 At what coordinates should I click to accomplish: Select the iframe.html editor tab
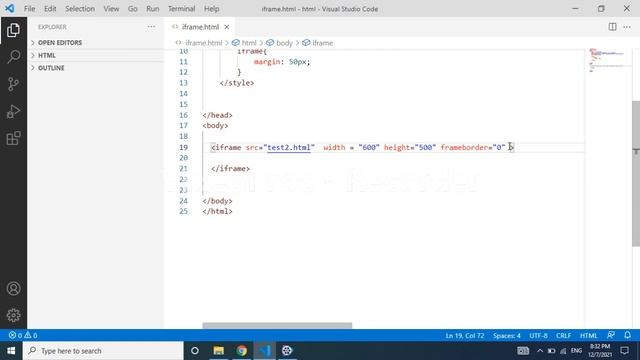200,27
